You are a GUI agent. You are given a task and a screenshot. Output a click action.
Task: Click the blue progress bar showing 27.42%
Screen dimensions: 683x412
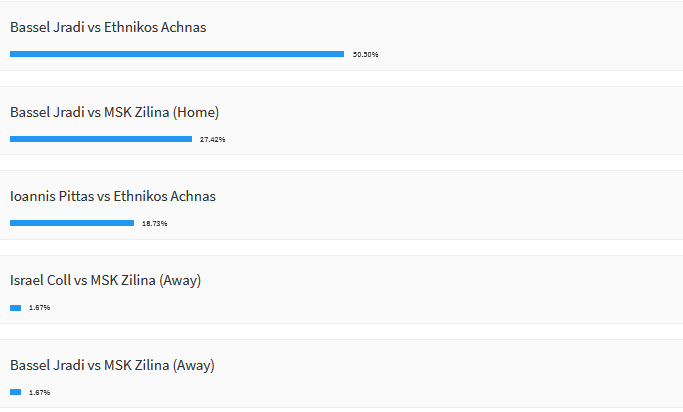pos(101,139)
